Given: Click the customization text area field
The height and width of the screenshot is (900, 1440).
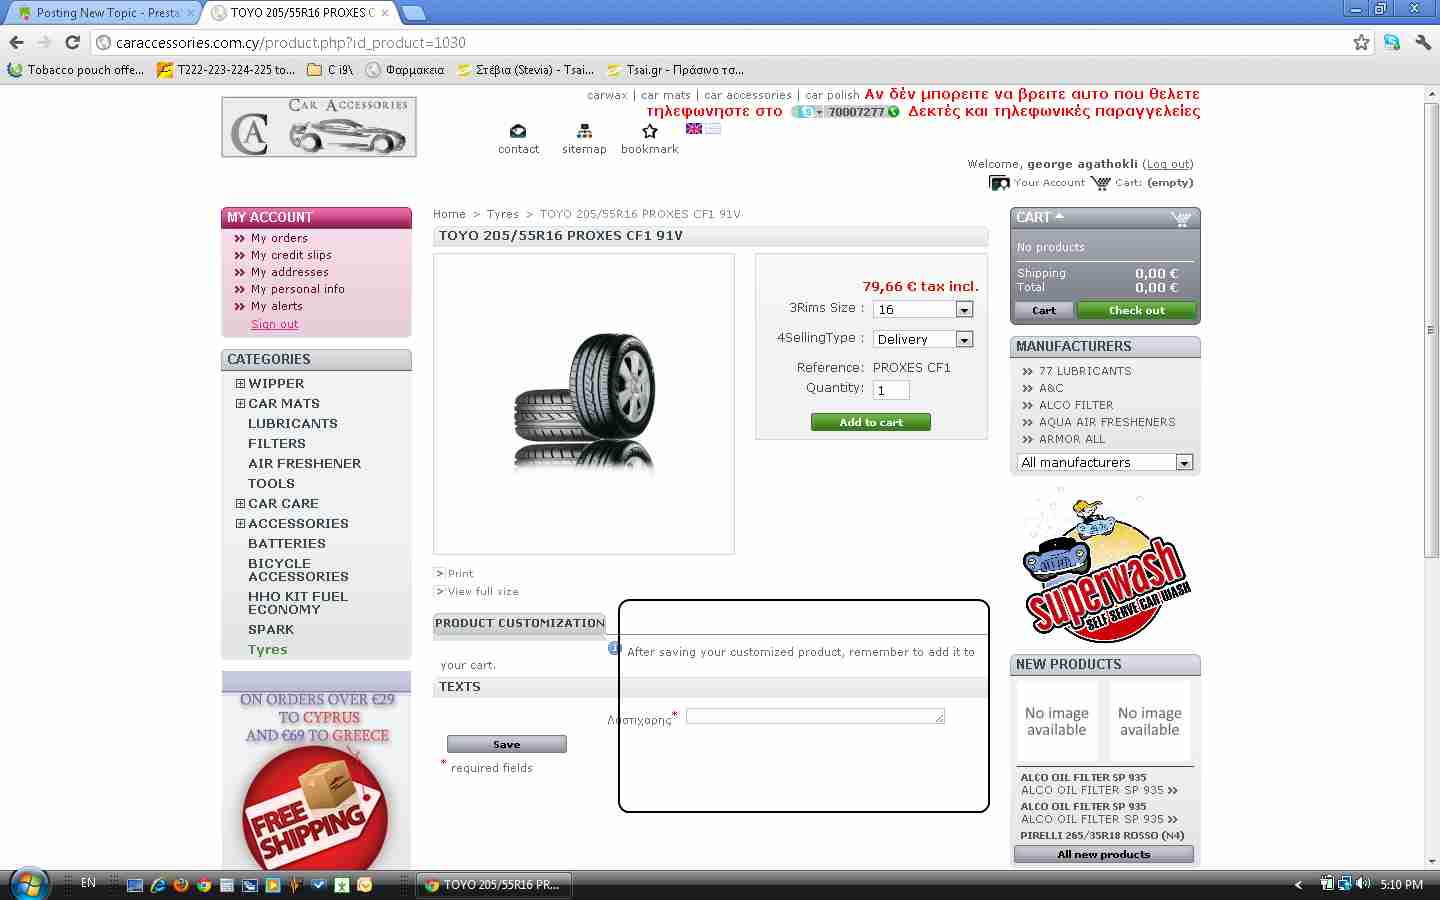Looking at the screenshot, I should [x=815, y=716].
